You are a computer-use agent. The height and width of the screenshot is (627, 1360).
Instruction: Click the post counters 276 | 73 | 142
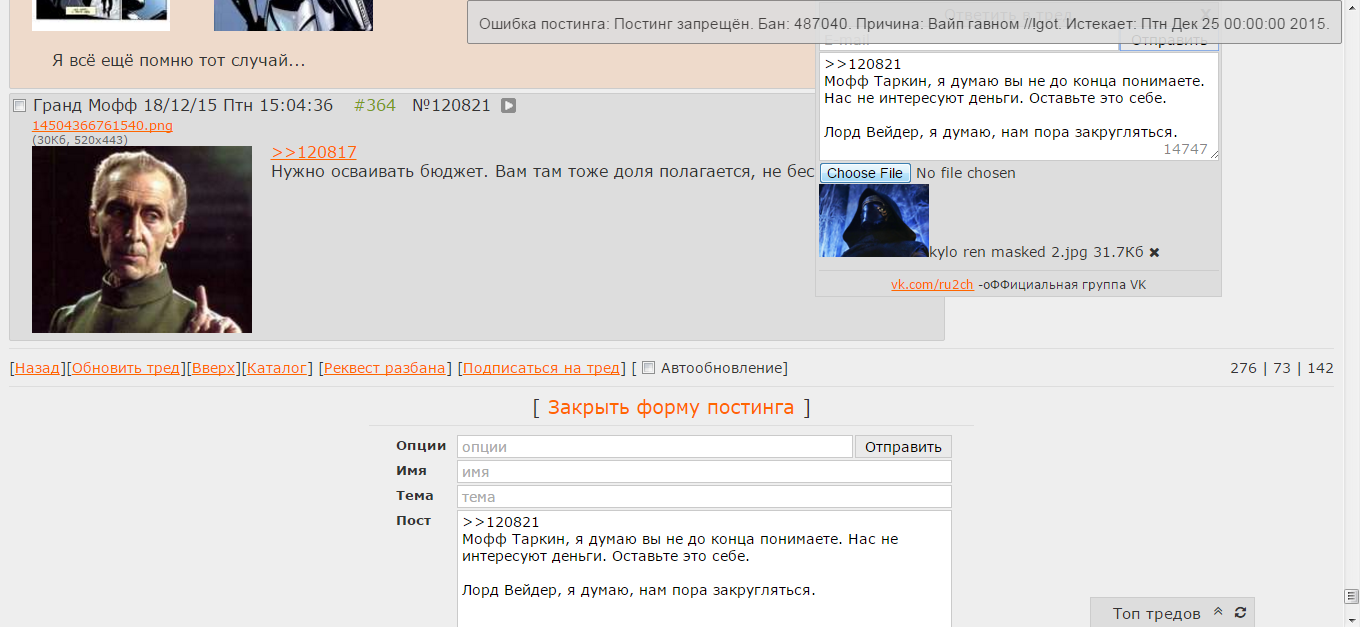click(1282, 368)
